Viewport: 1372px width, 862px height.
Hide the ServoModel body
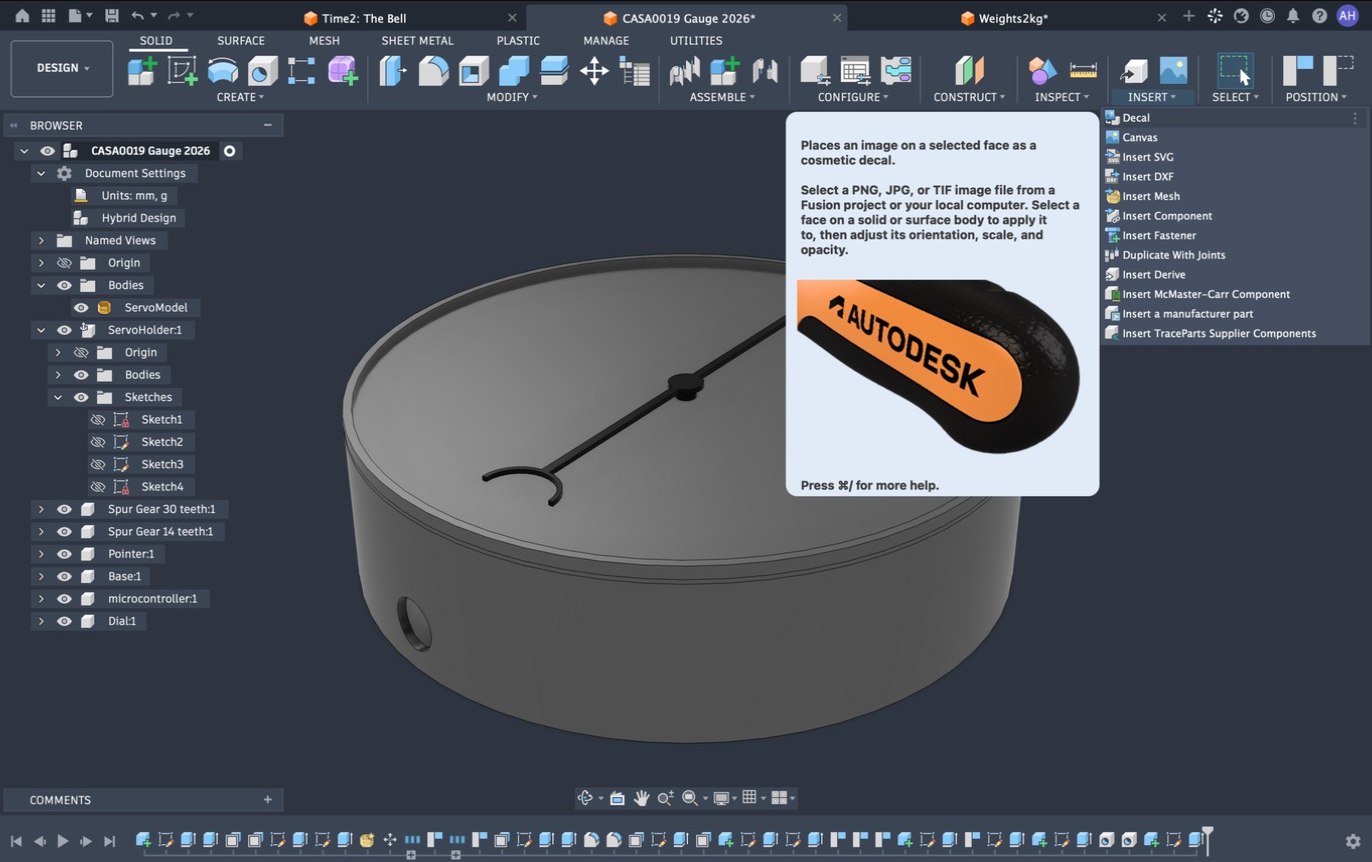pyautogui.click(x=81, y=308)
